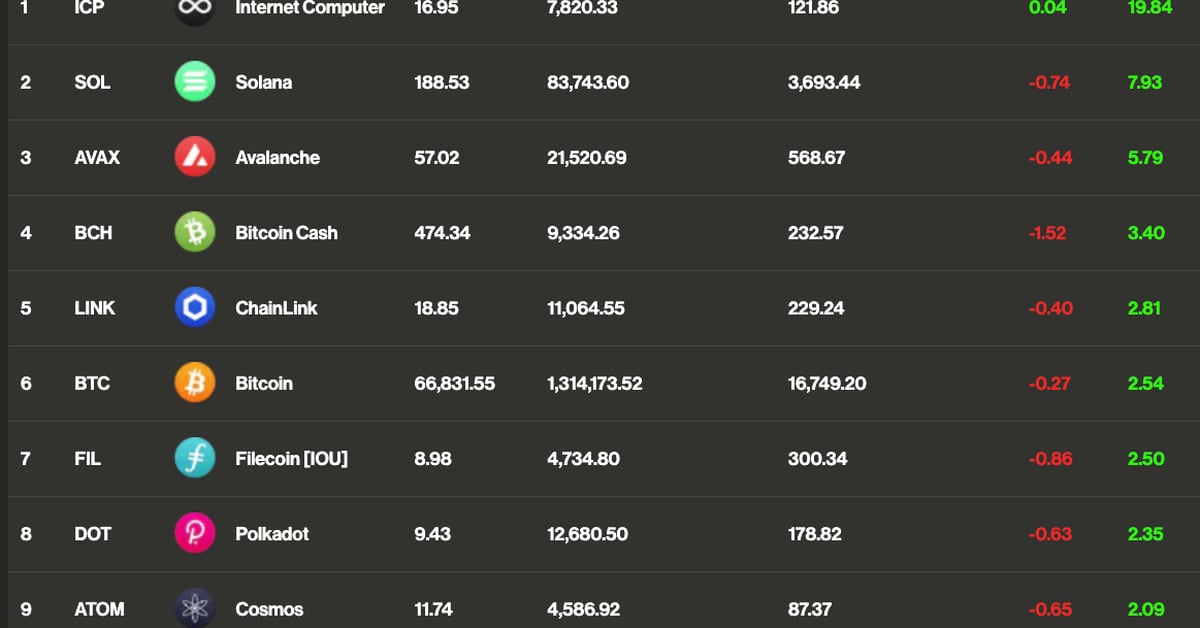The image size is (1200, 628).
Task: Click the AVAX ticker symbol
Action: click(x=97, y=158)
